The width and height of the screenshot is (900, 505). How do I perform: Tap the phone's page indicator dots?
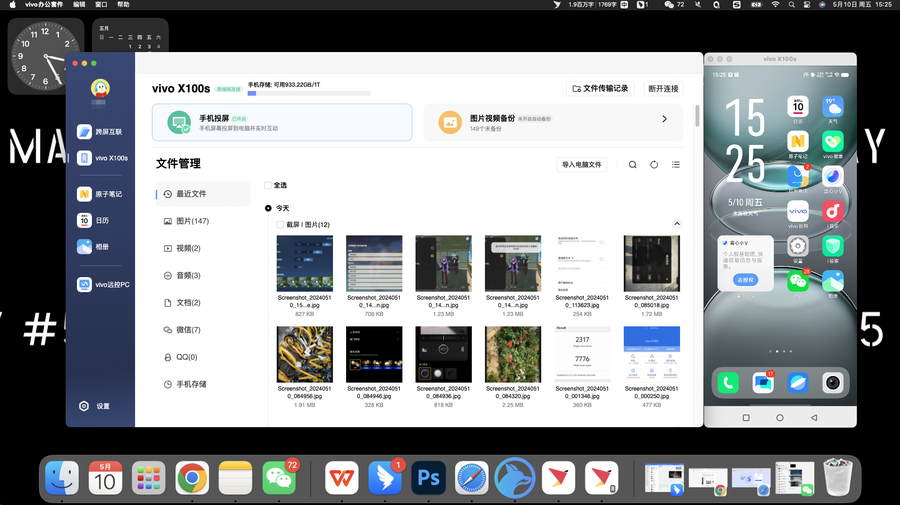click(x=780, y=351)
